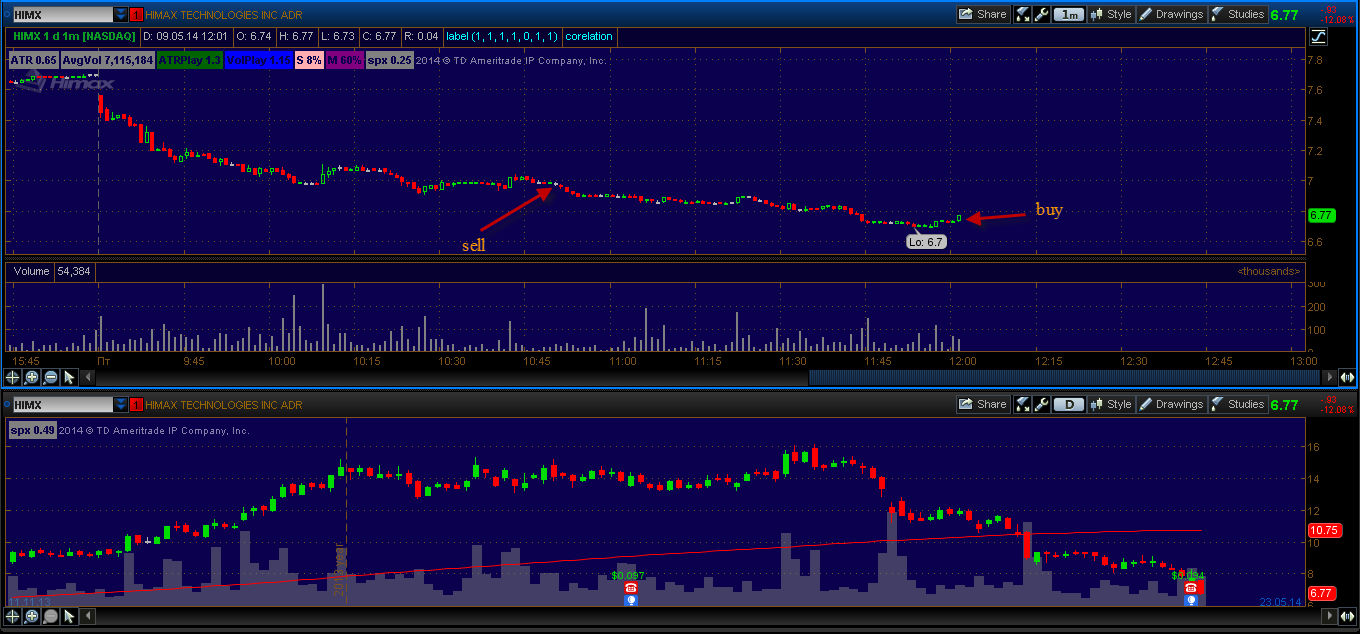Click spx 0.25 label in upper chart
This screenshot has width=1360, height=634.
tap(390, 60)
